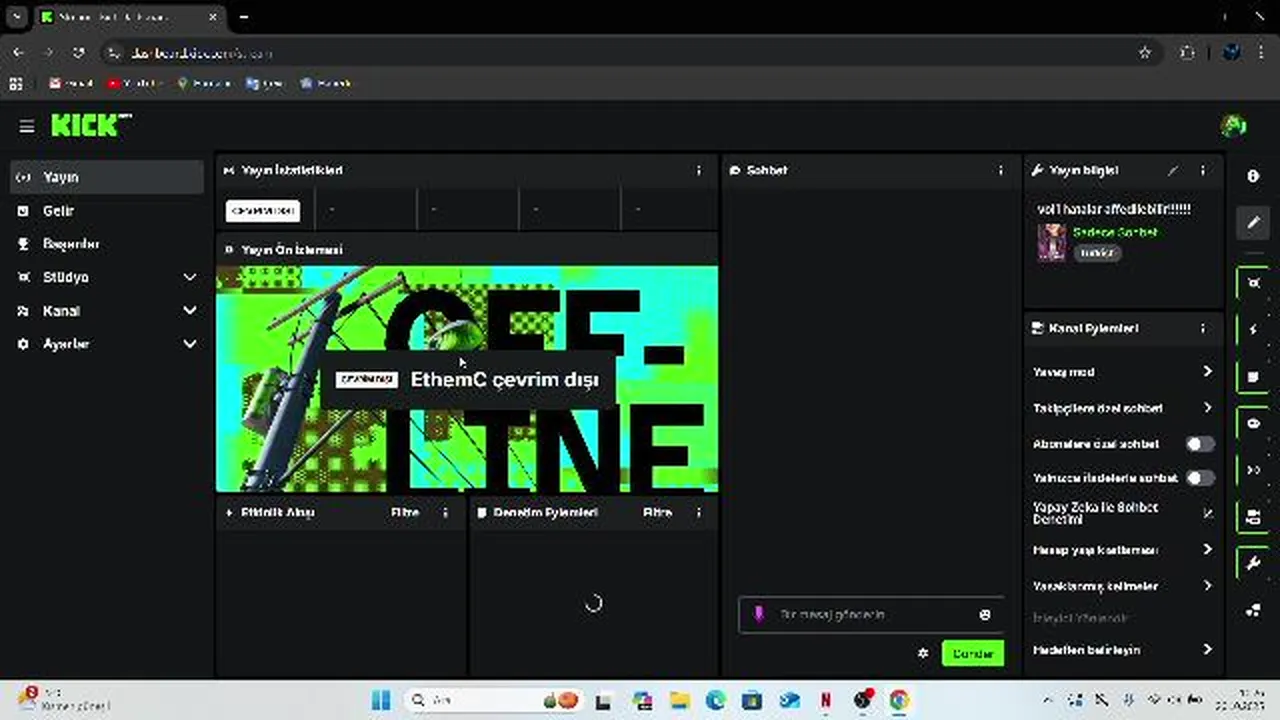Click the EthemC çevrim dışı label

504,380
